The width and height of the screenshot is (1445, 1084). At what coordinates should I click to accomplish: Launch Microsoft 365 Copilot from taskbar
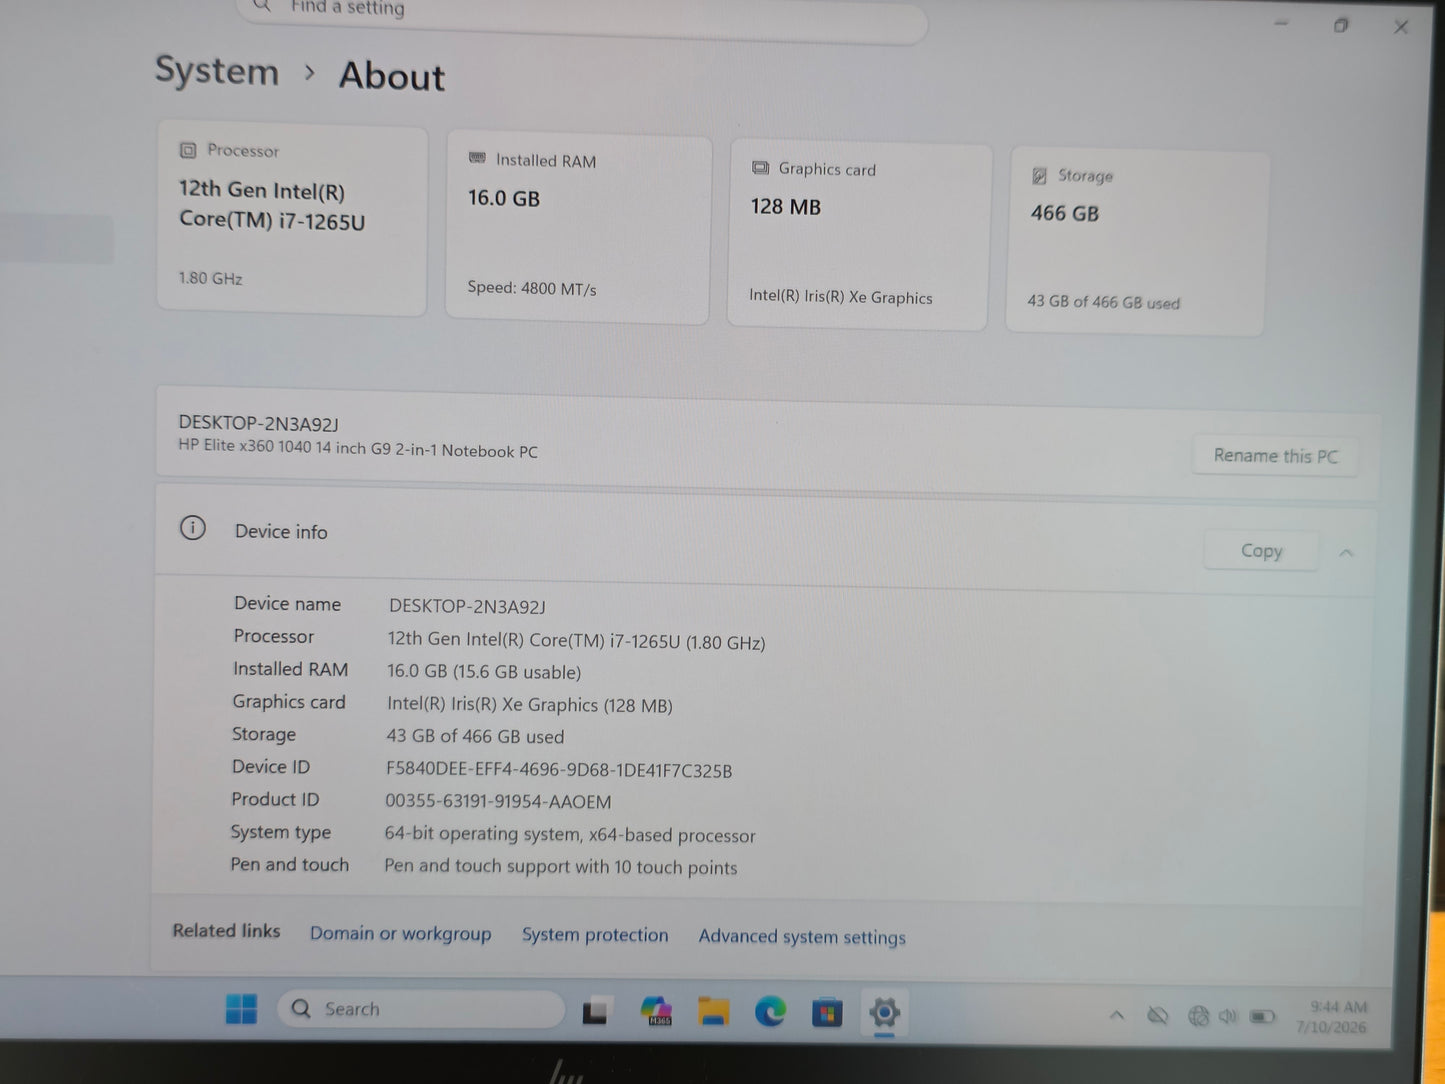pos(656,1012)
